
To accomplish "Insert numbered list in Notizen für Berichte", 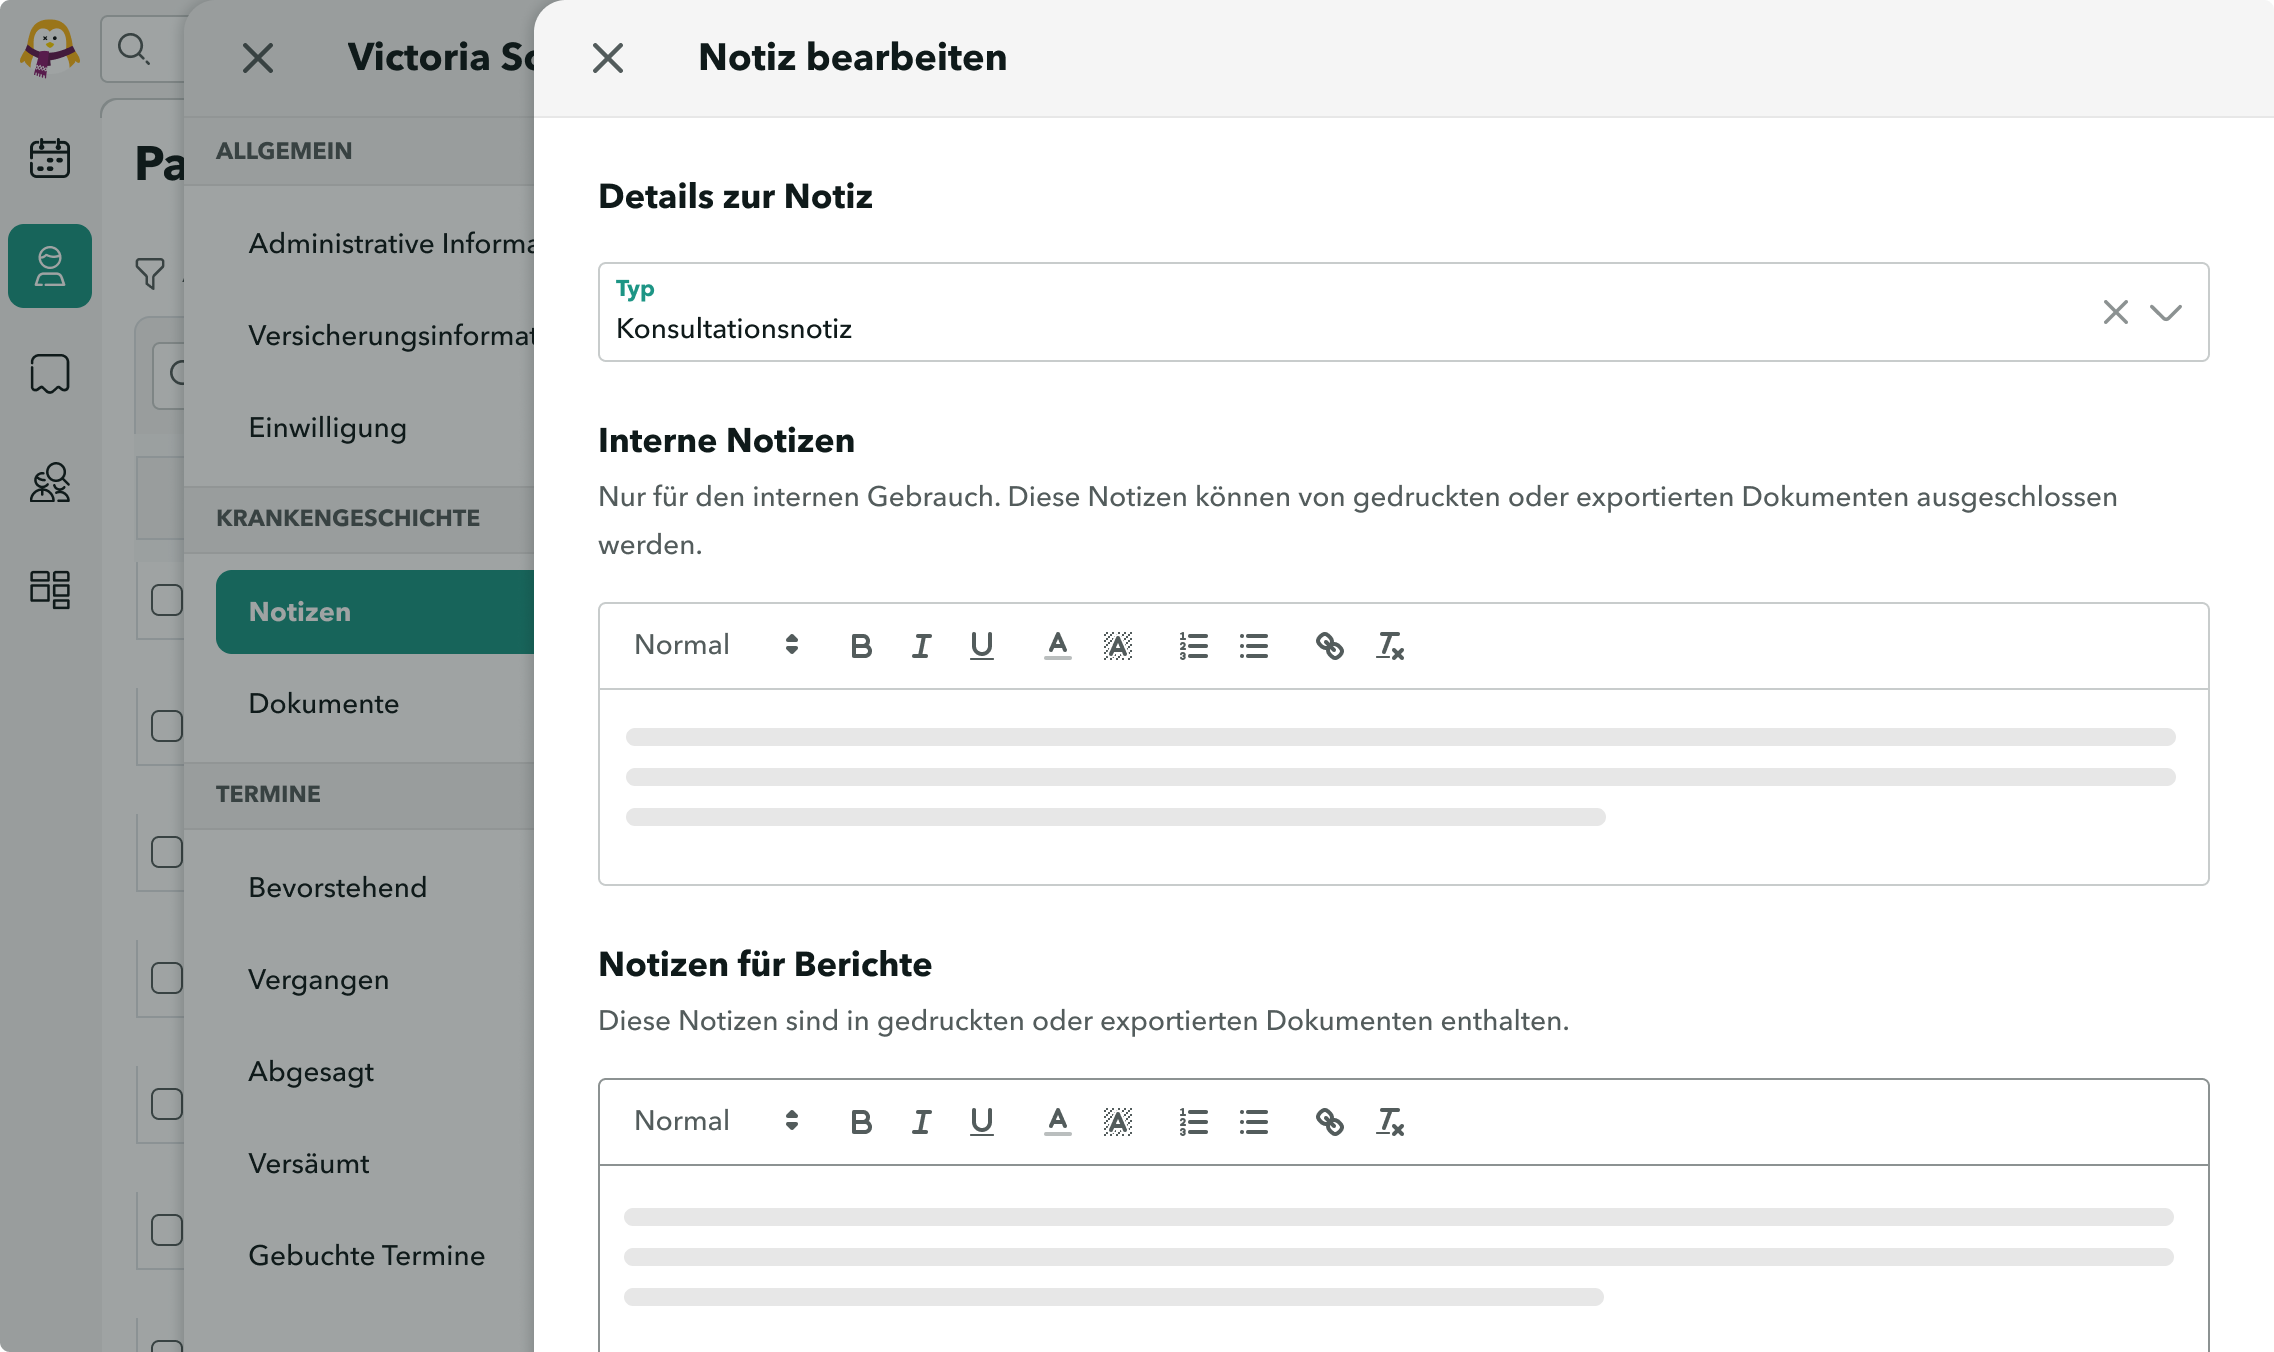I will tap(1193, 1122).
